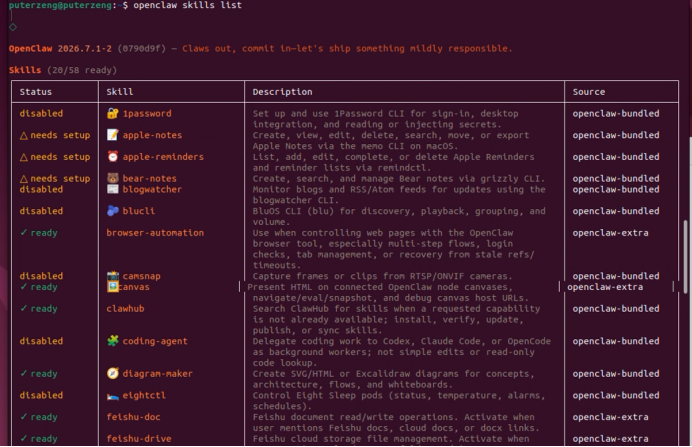Click the blogwatcher newspaper icon
This screenshot has width=692, height=447.
click(113, 189)
